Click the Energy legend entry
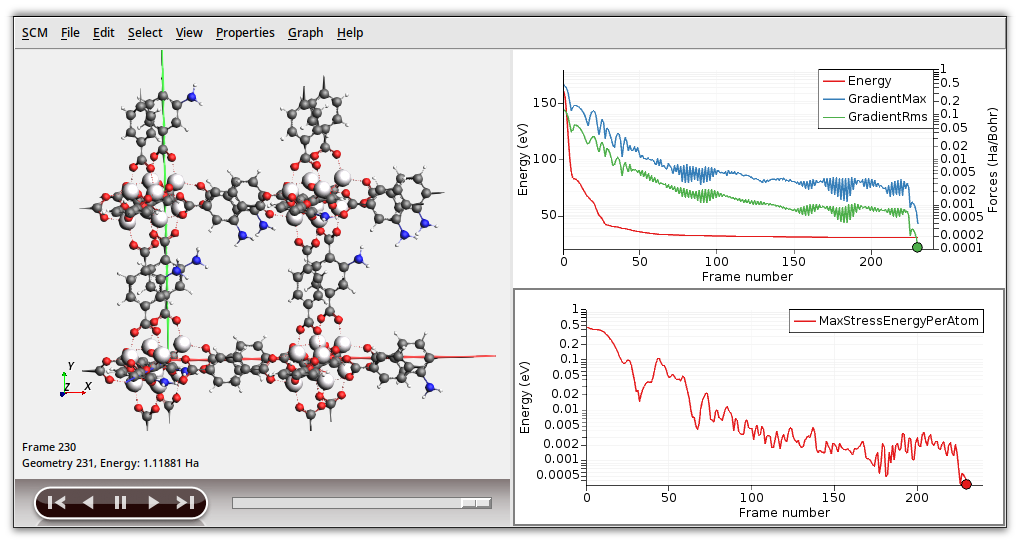 [x=857, y=81]
